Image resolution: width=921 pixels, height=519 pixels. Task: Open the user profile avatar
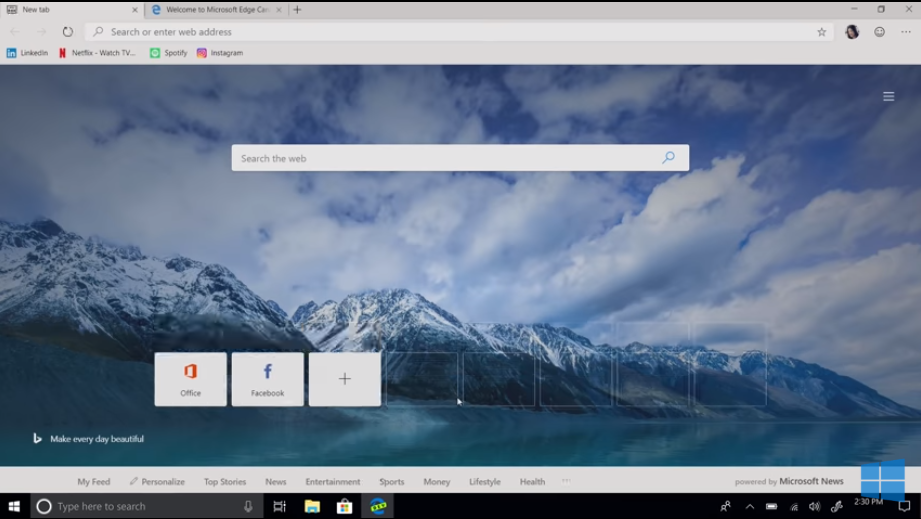(852, 32)
